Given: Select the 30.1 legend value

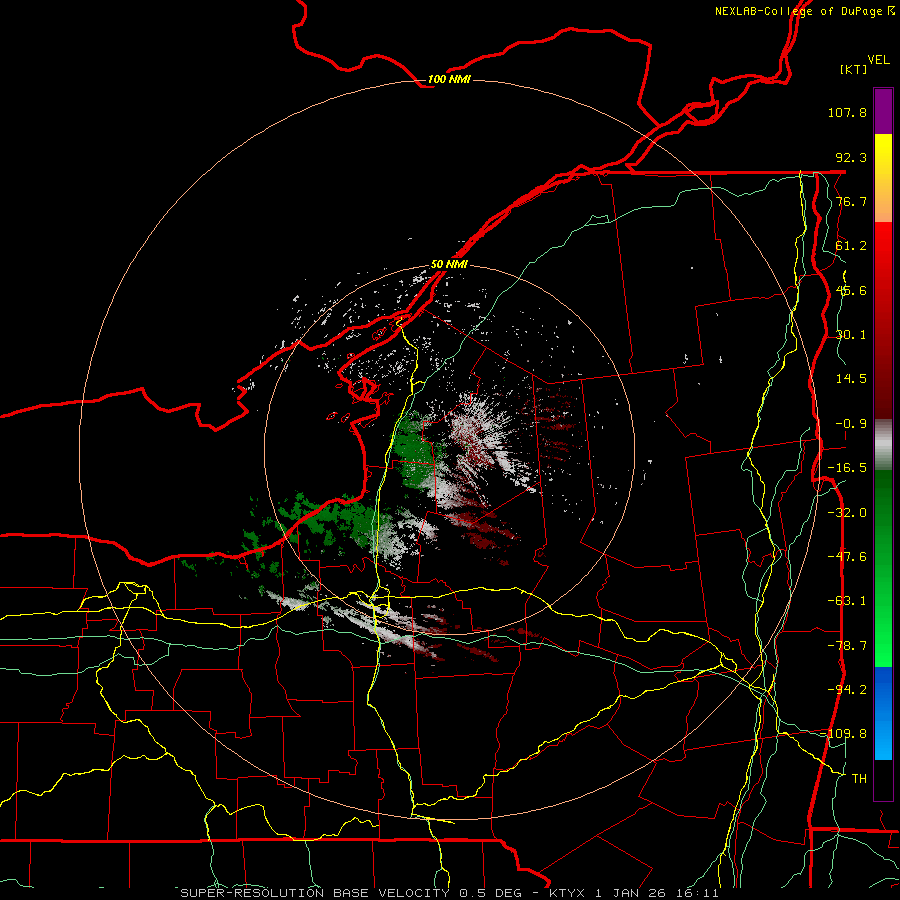Looking at the screenshot, I should [851, 335].
